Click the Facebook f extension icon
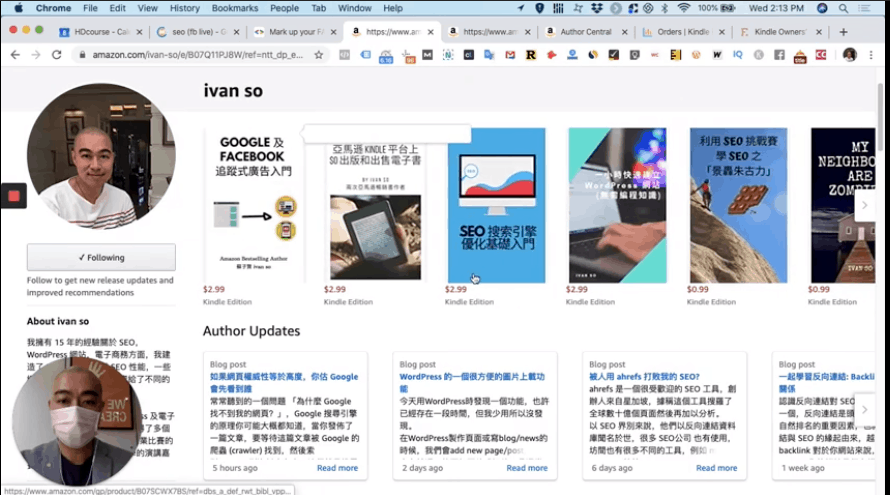This screenshot has width=890, height=495. [x=779, y=55]
